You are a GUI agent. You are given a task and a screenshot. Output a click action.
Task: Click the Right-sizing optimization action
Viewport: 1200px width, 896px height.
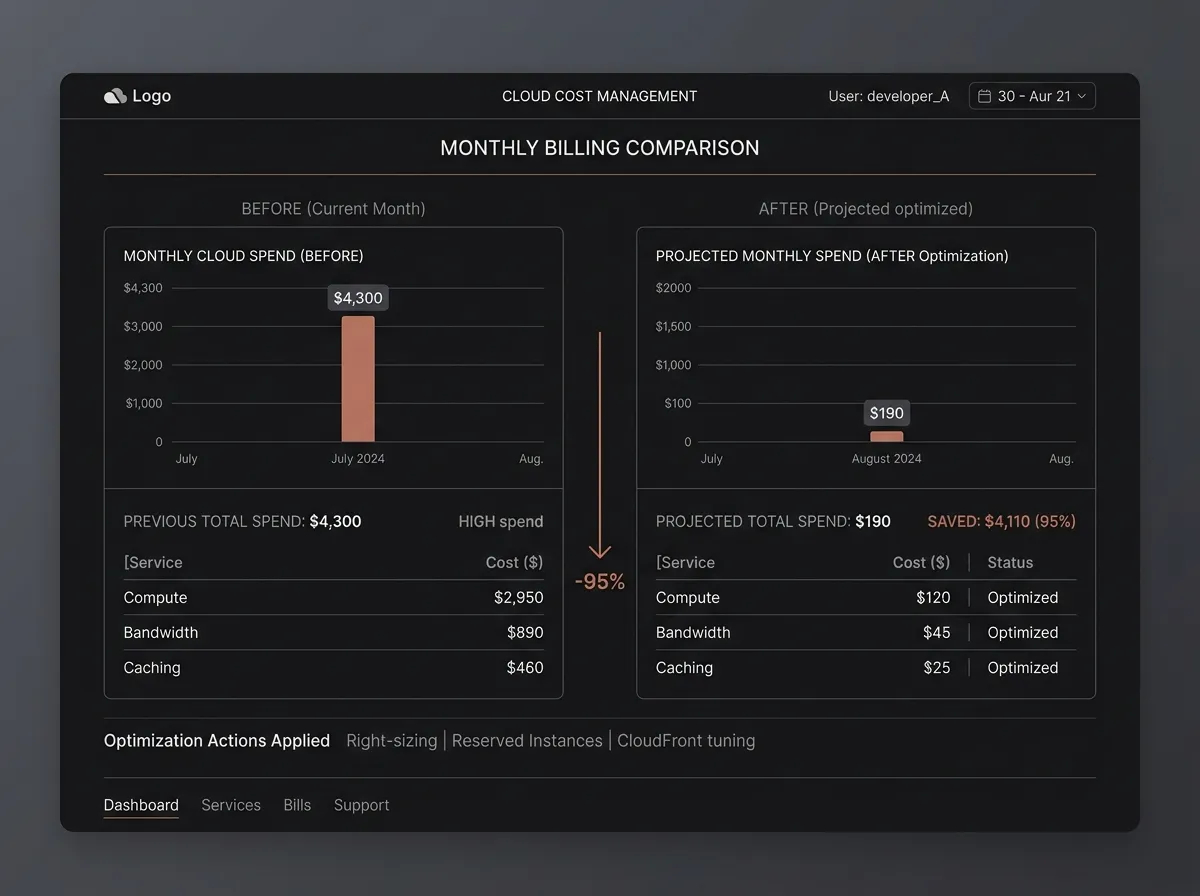point(392,741)
